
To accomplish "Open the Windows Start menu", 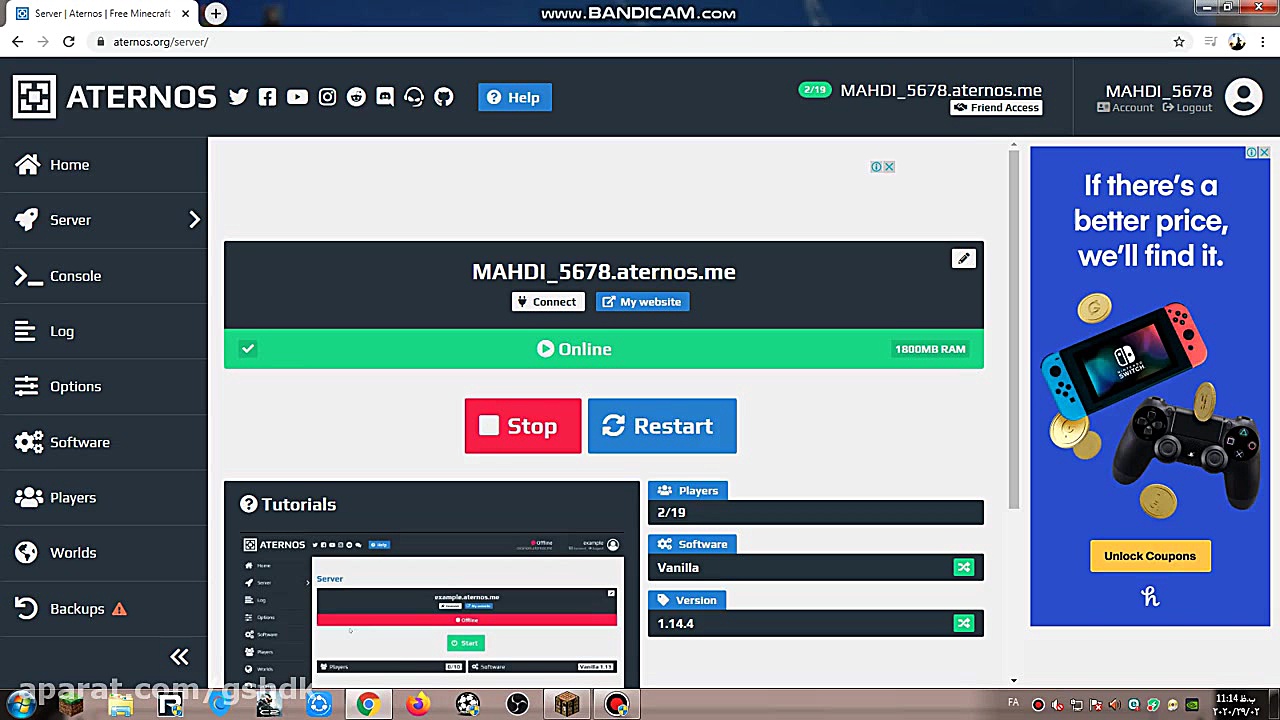I will (x=19, y=705).
